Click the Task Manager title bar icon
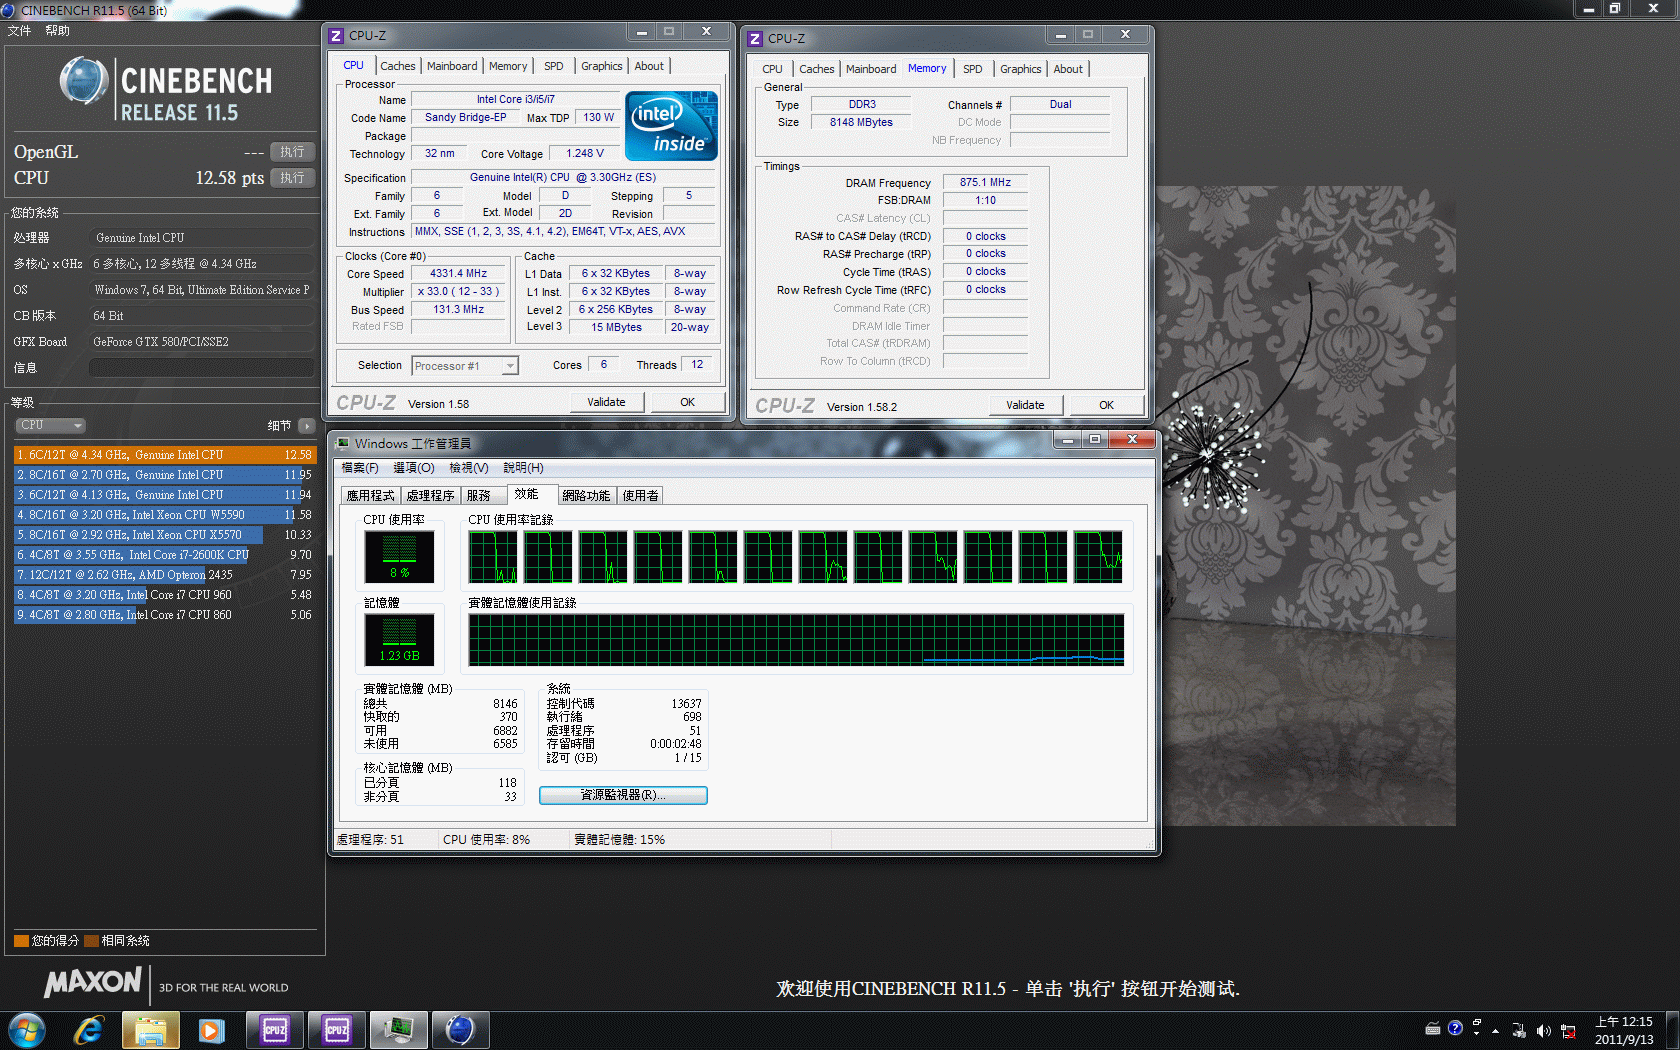The height and width of the screenshot is (1050, 1680). 343,443
